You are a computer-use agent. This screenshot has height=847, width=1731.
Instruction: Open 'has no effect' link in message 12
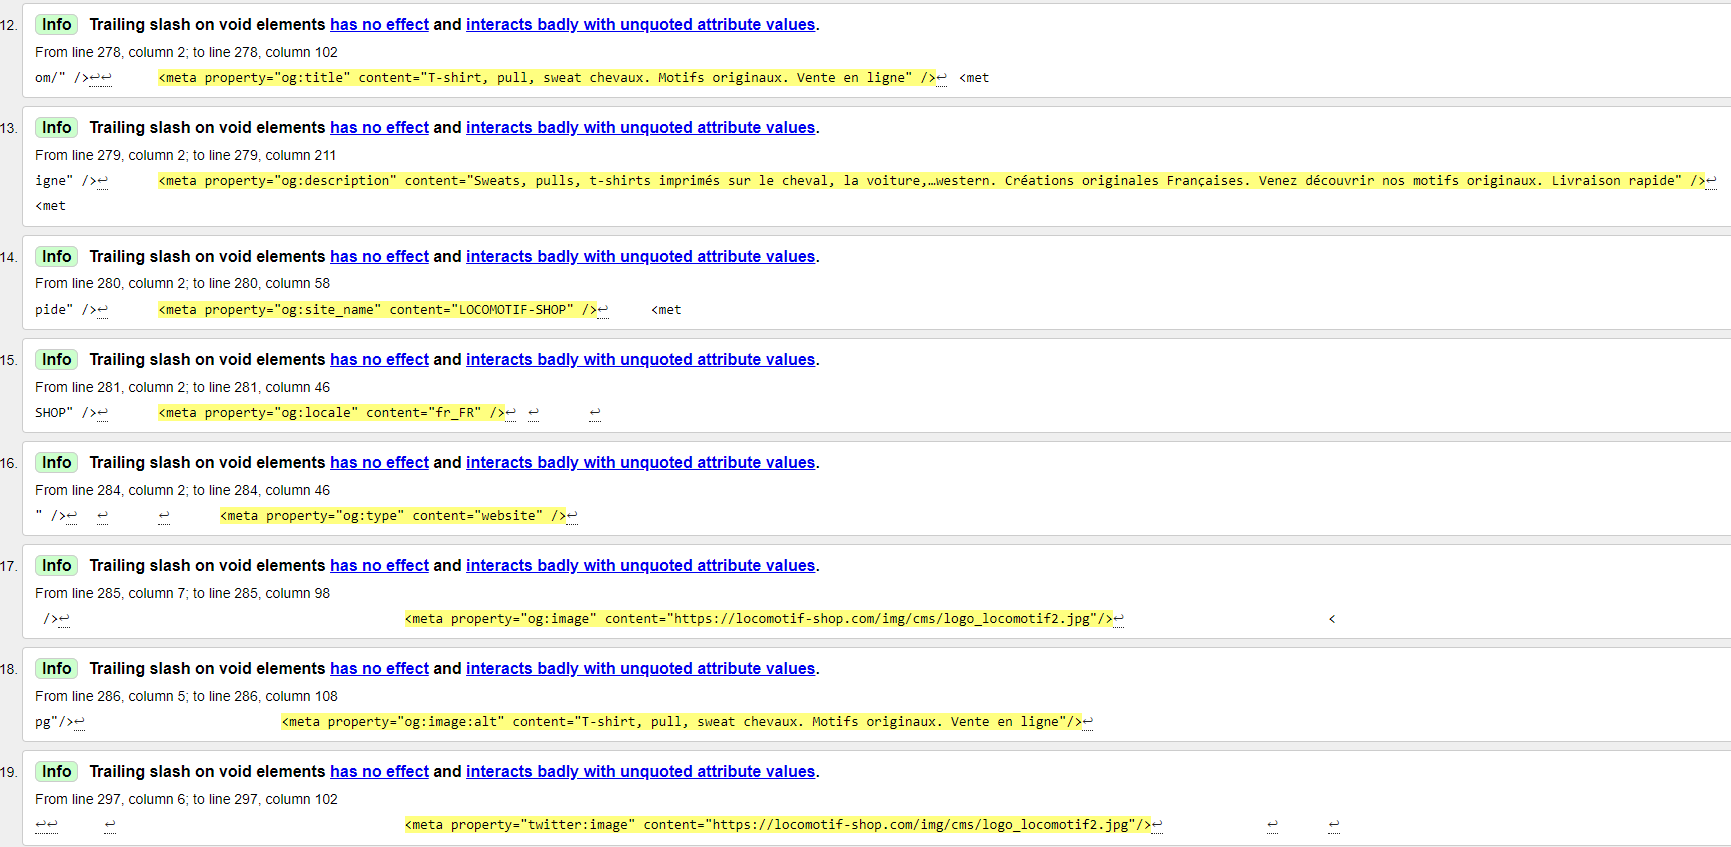click(x=379, y=24)
